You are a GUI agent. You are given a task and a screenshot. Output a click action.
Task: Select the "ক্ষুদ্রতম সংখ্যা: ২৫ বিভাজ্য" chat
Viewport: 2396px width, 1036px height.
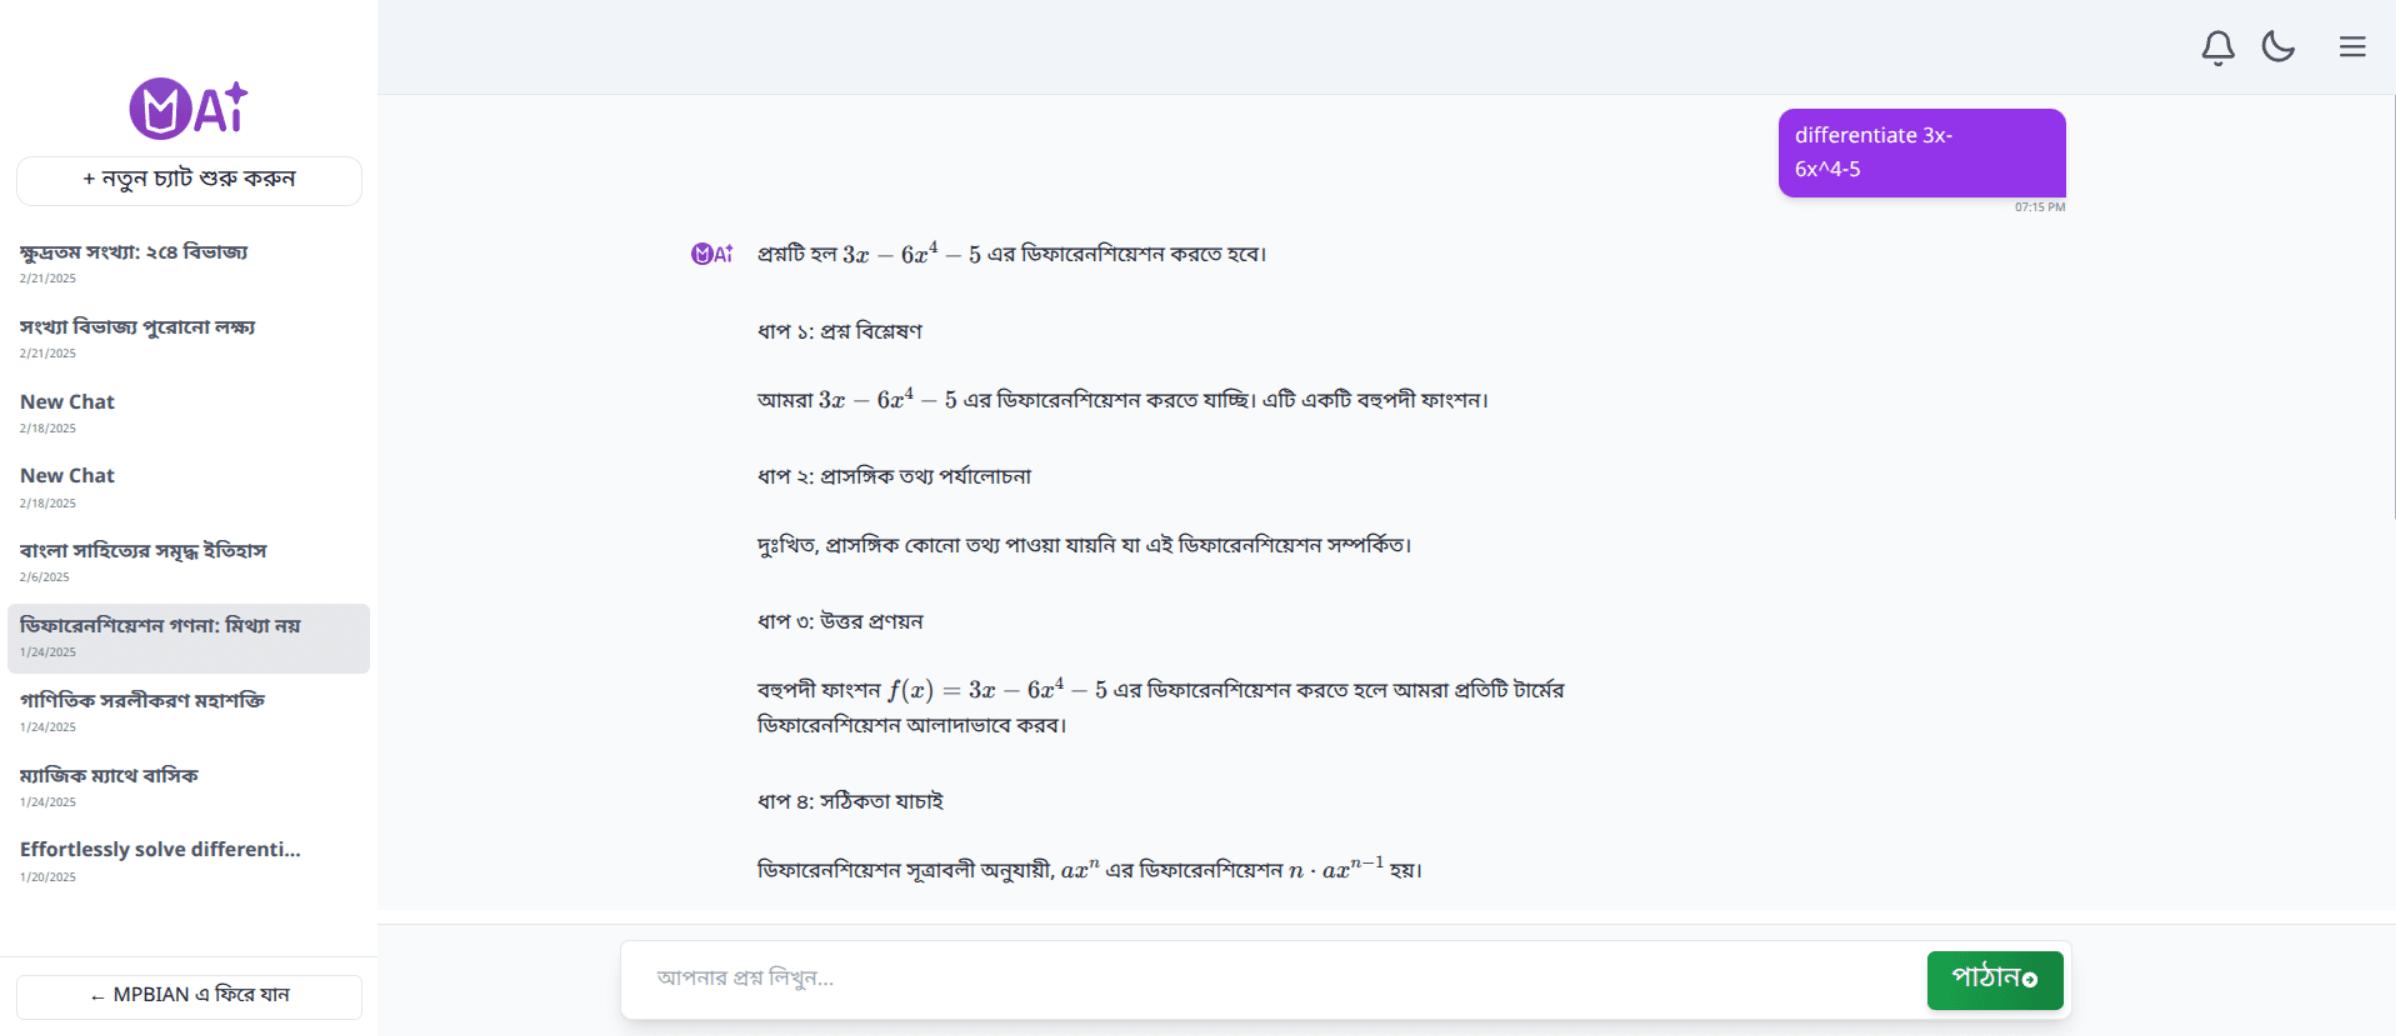pyautogui.click(x=134, y=252)
